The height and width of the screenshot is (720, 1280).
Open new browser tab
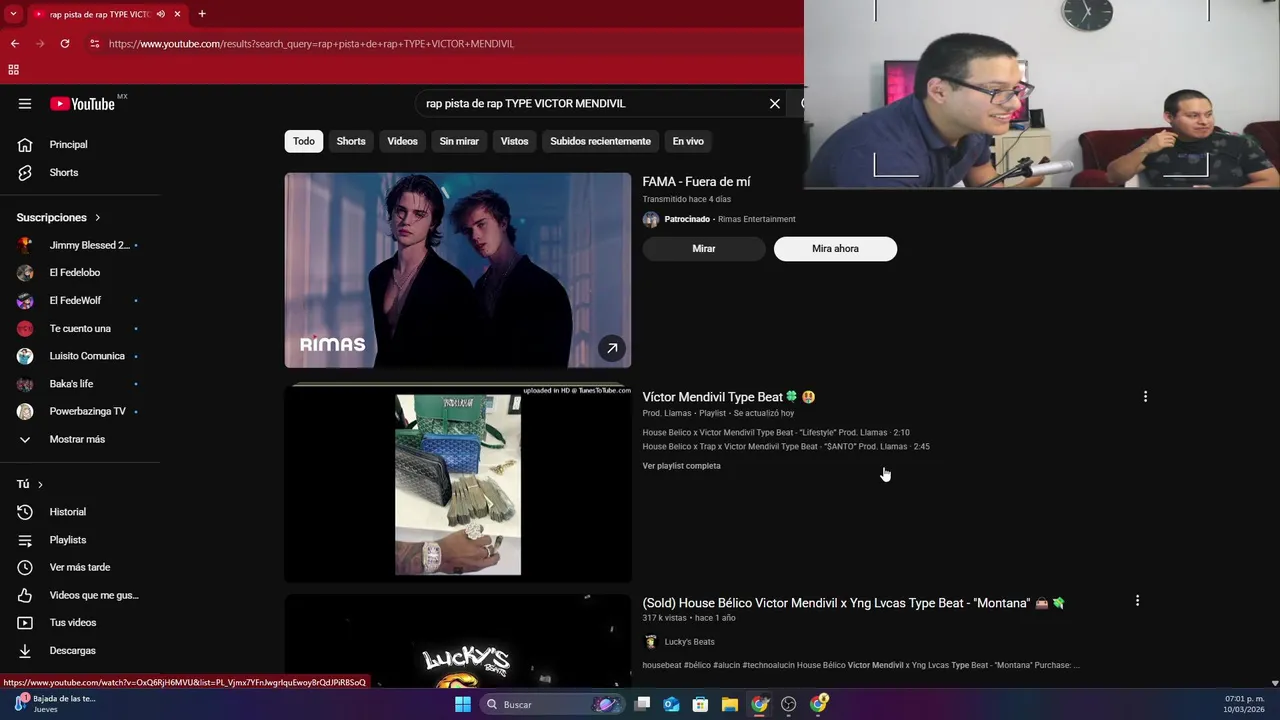point(202,14)
